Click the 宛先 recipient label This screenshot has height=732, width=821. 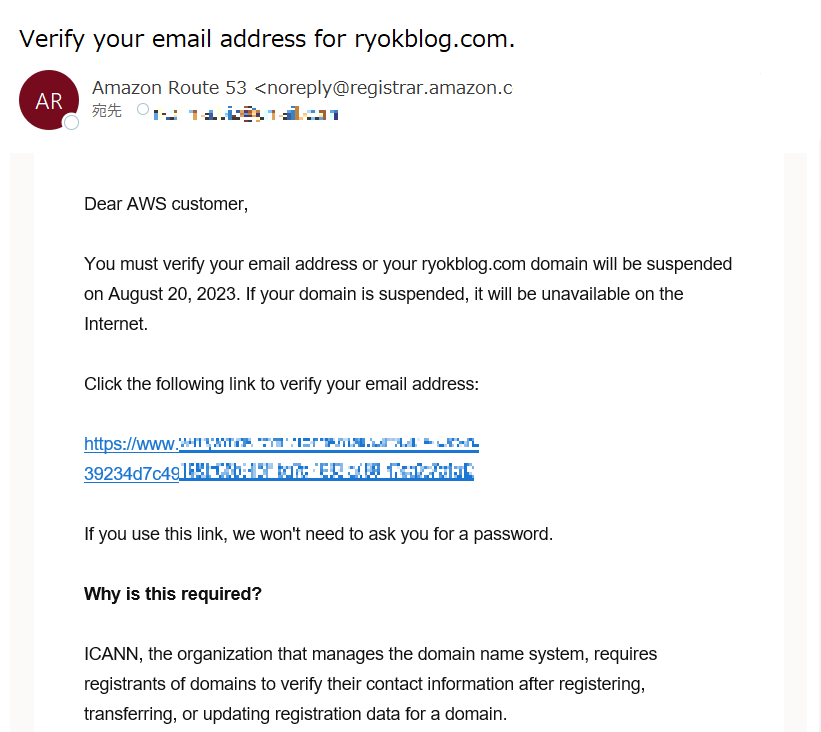107,110
